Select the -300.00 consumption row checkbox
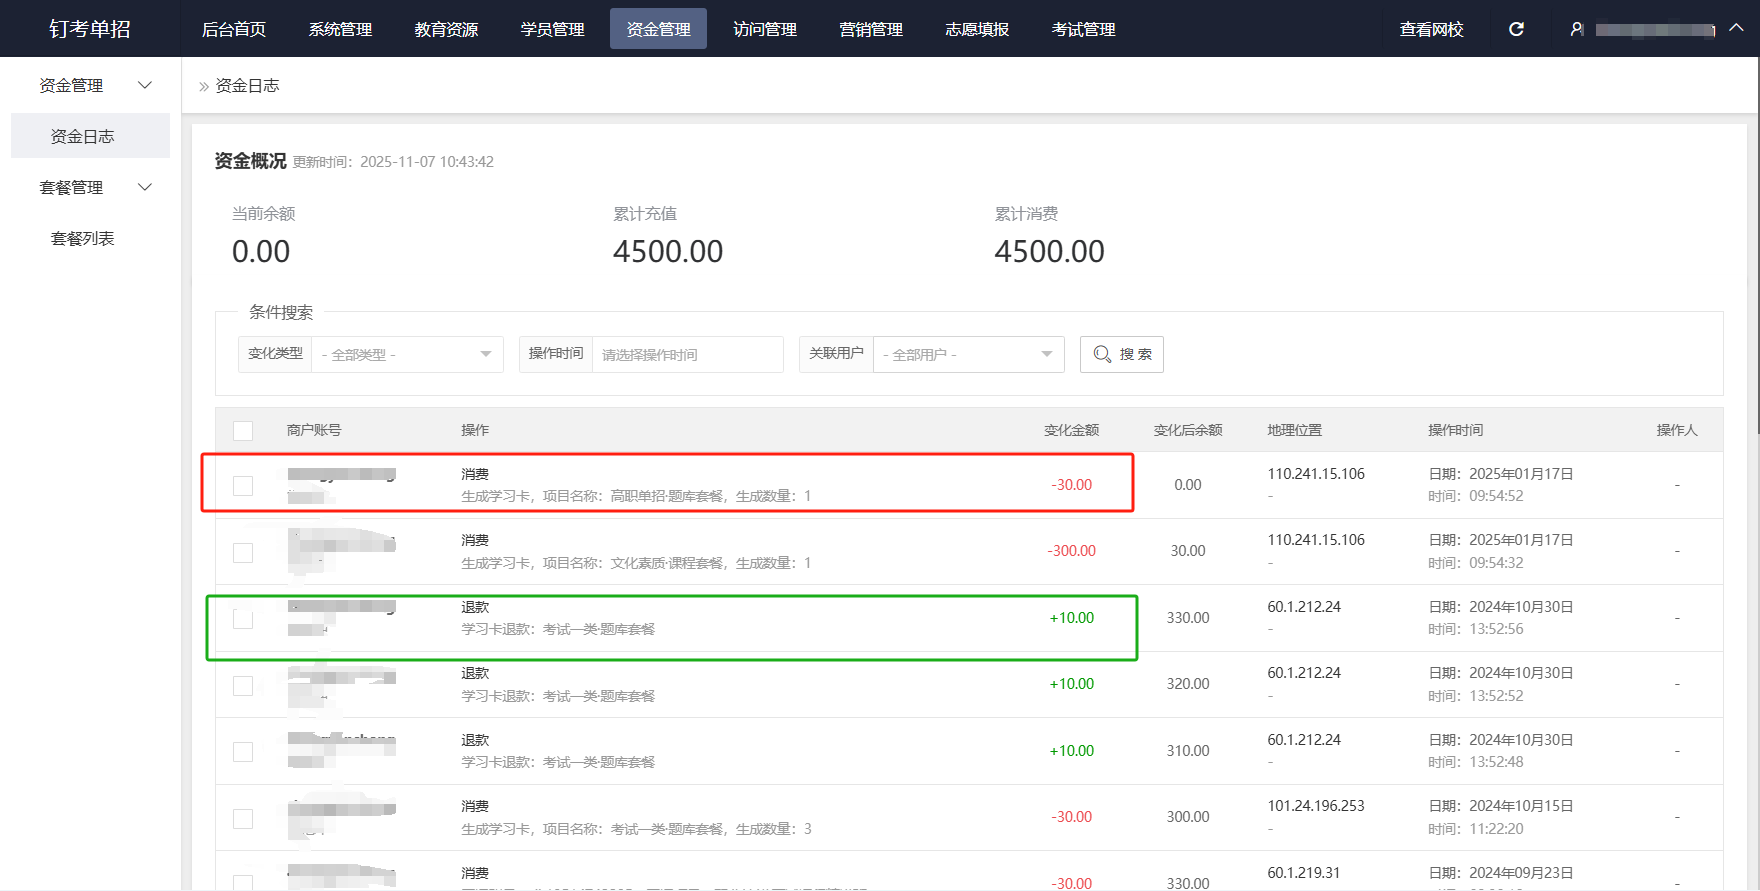This screenshot has height=891, width=1760. tap(243, 553)
